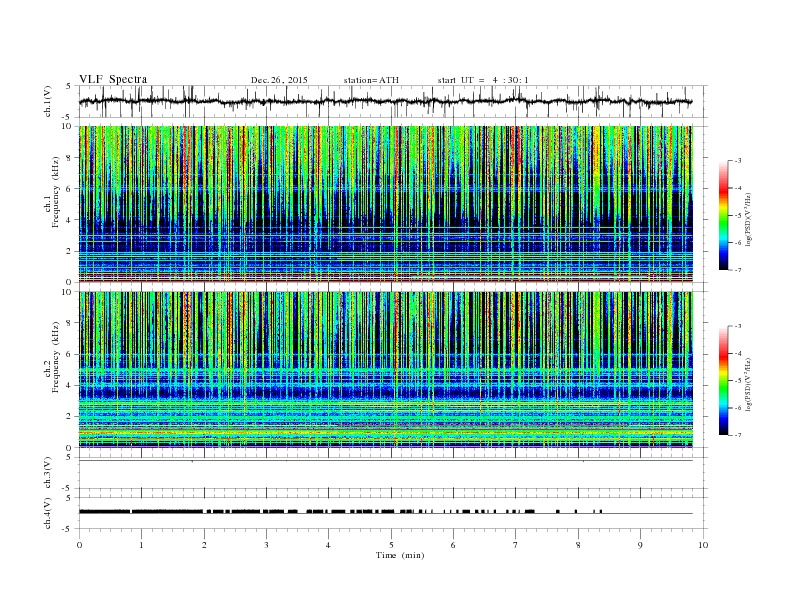The height and width of the screenshot is (612, 792).
Task: Click the "ch.3(V)" axis label
Action: pyautogui.click(x=48, y=473)
